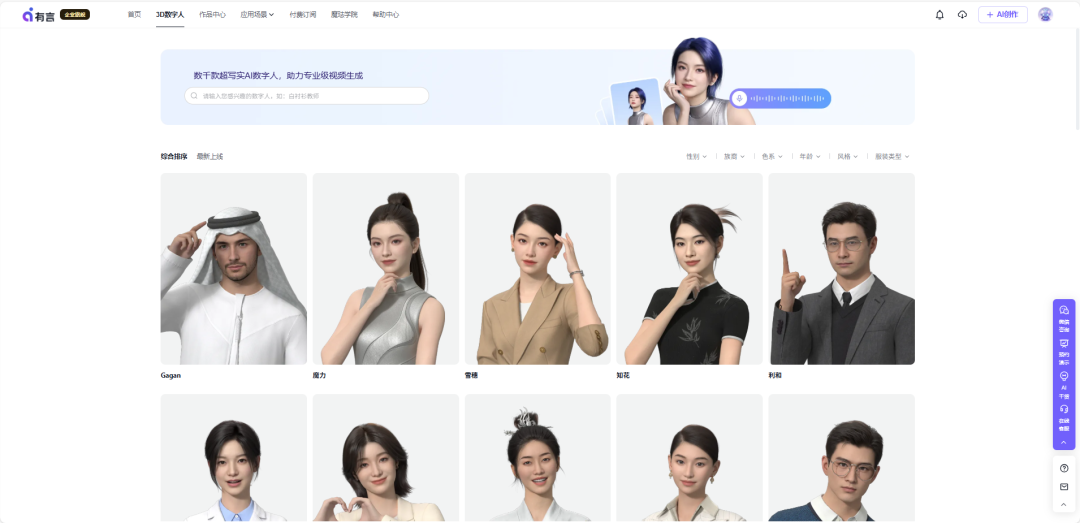The width and height of the screenshot is (1080, 523).
Task: Select the avatar with round glasses, blue sweater
Action: click(842, 458)
